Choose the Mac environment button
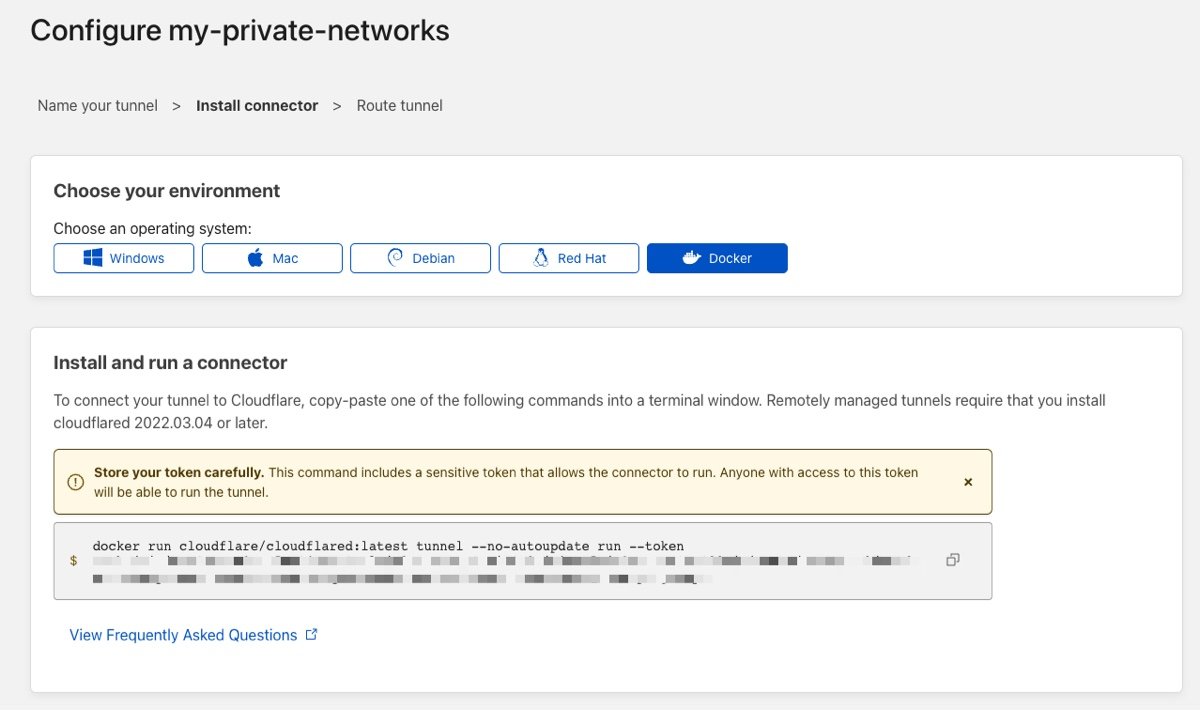 pyautogui.click(x=272, y=258)
